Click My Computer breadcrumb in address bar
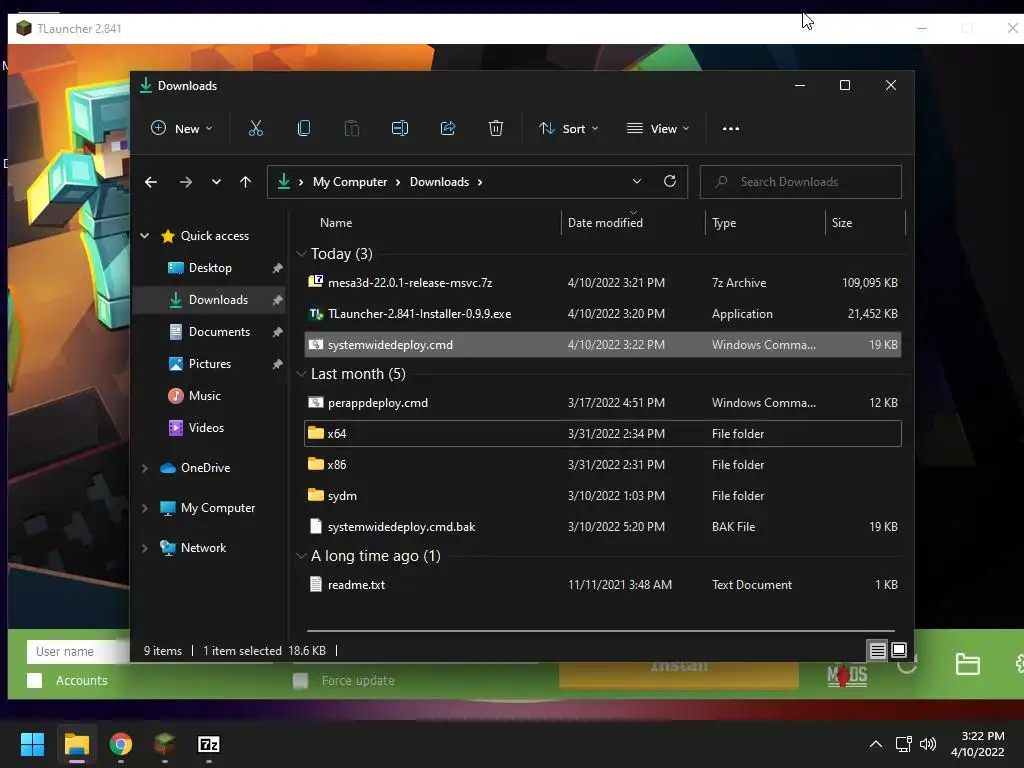 click(x=349, y=182)
